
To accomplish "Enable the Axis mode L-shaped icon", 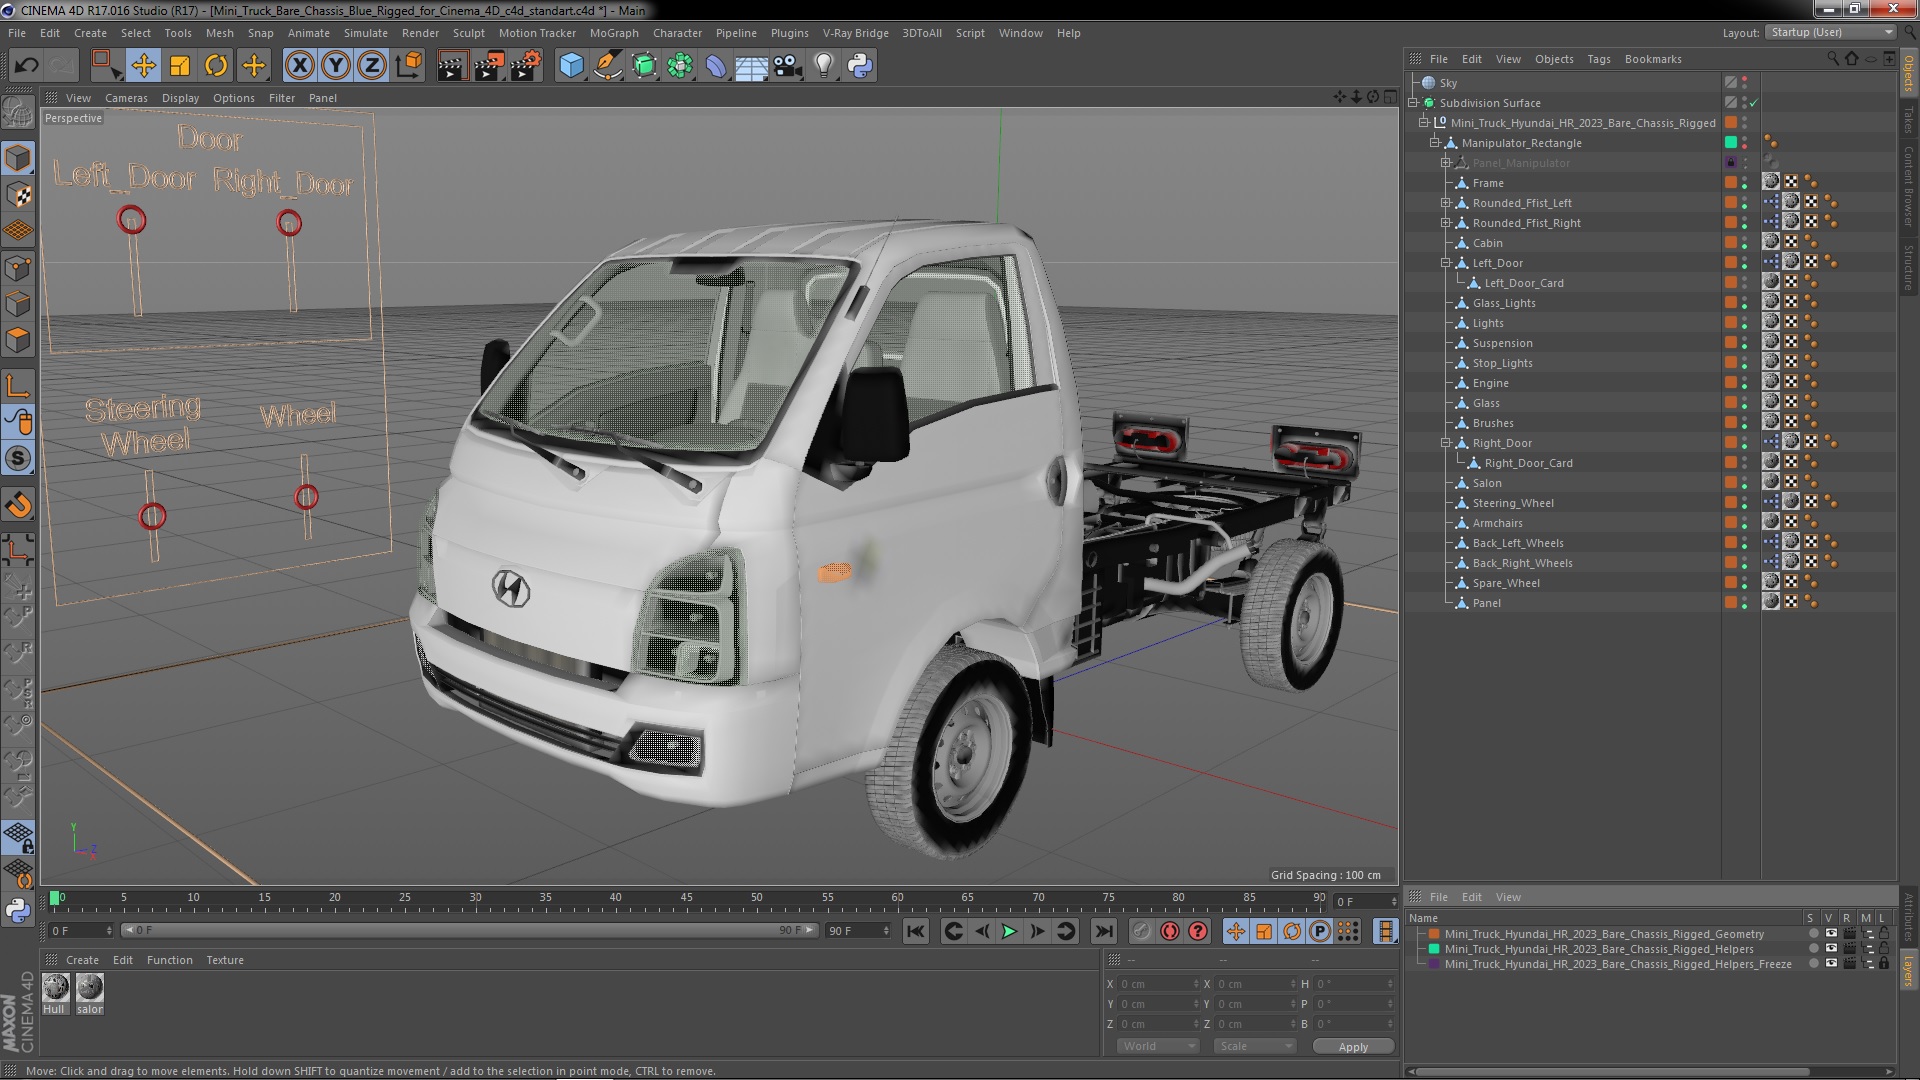I will coord(18,386).
